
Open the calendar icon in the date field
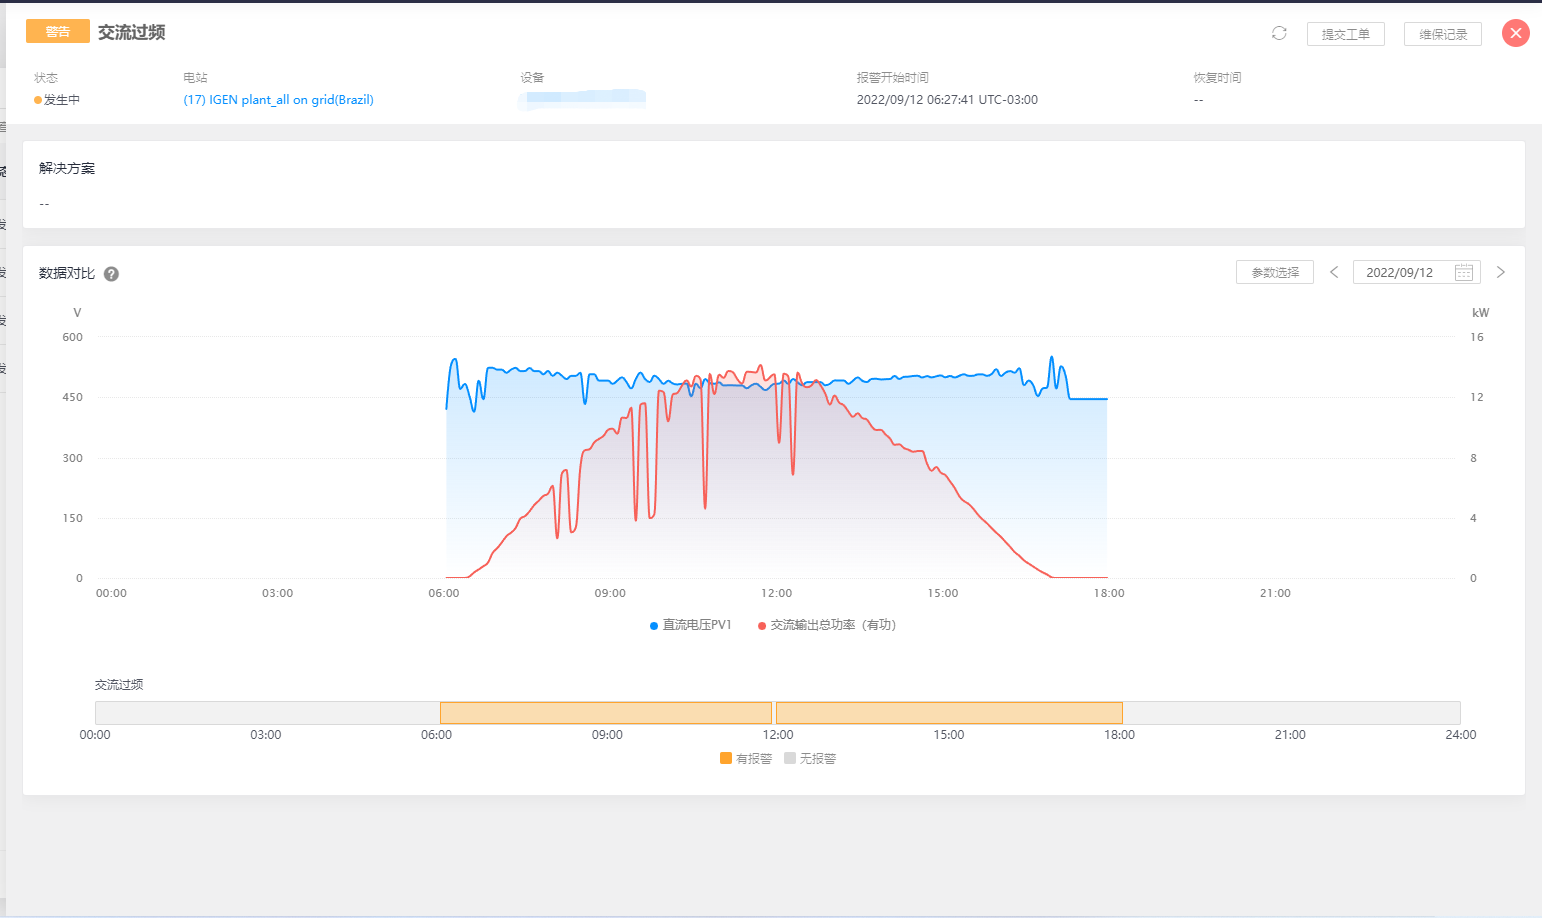pos(1463,272)
